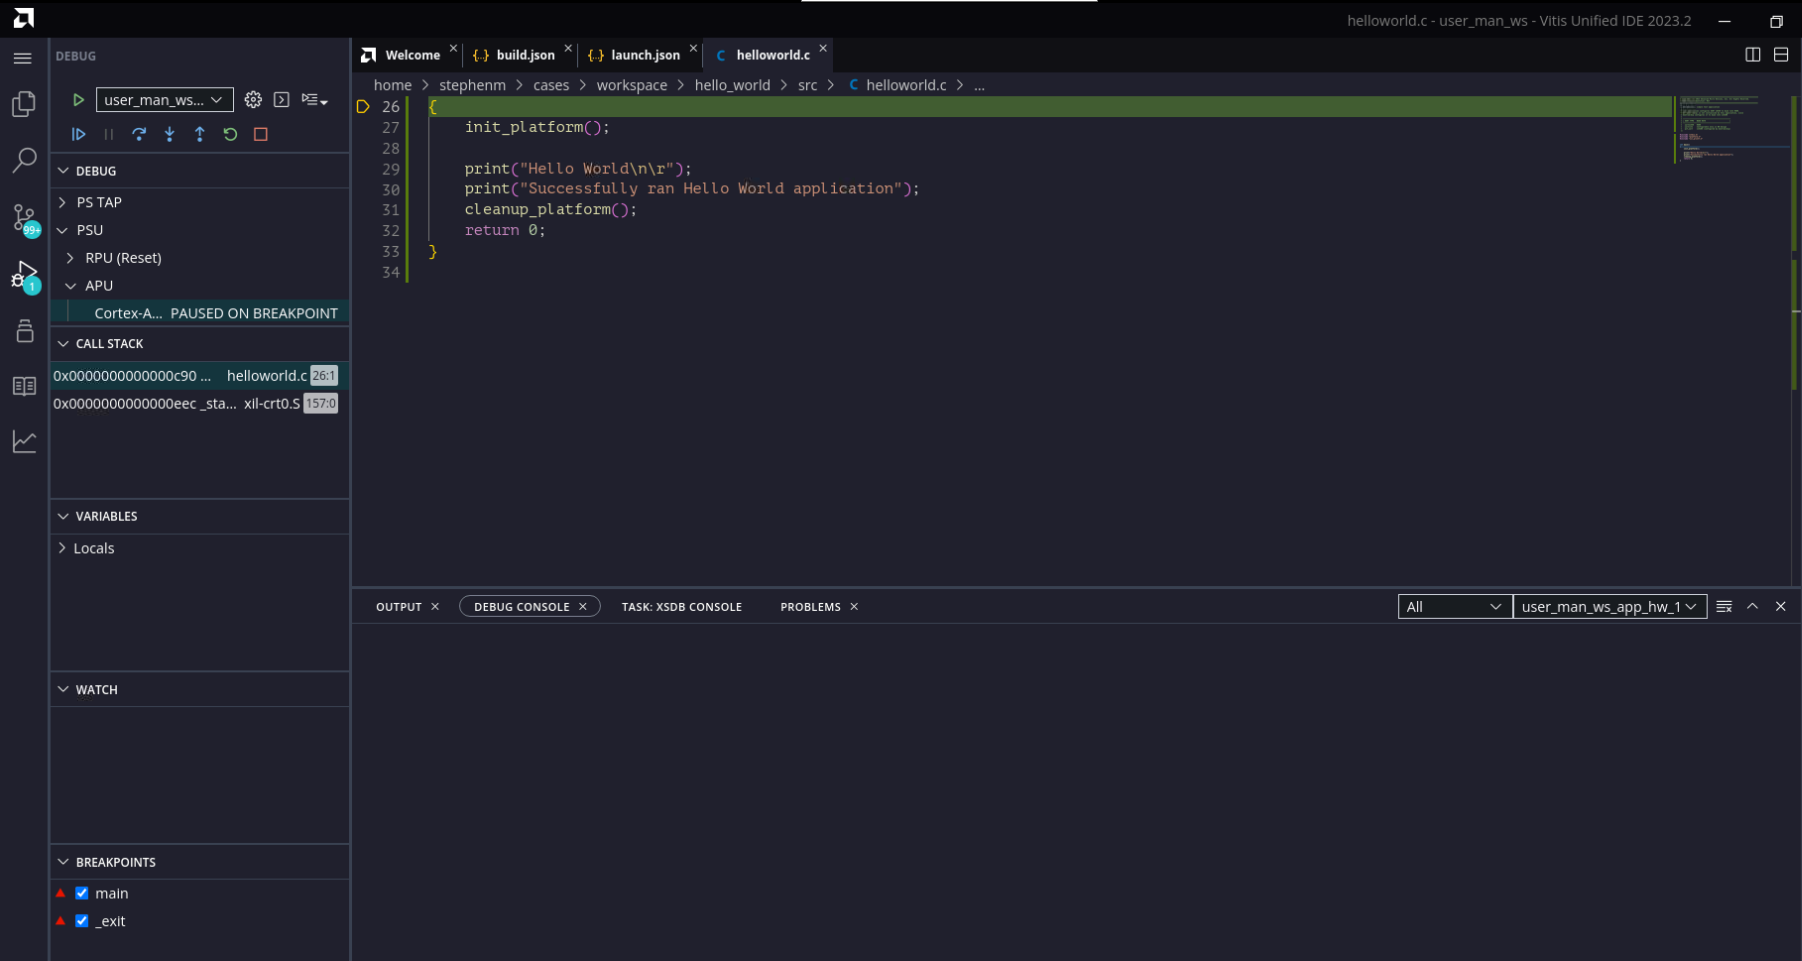The image size is (1802, 961).
Task: Open the user_man_ws_app_hw_1 session dropdown
Action: (1610, 607)
